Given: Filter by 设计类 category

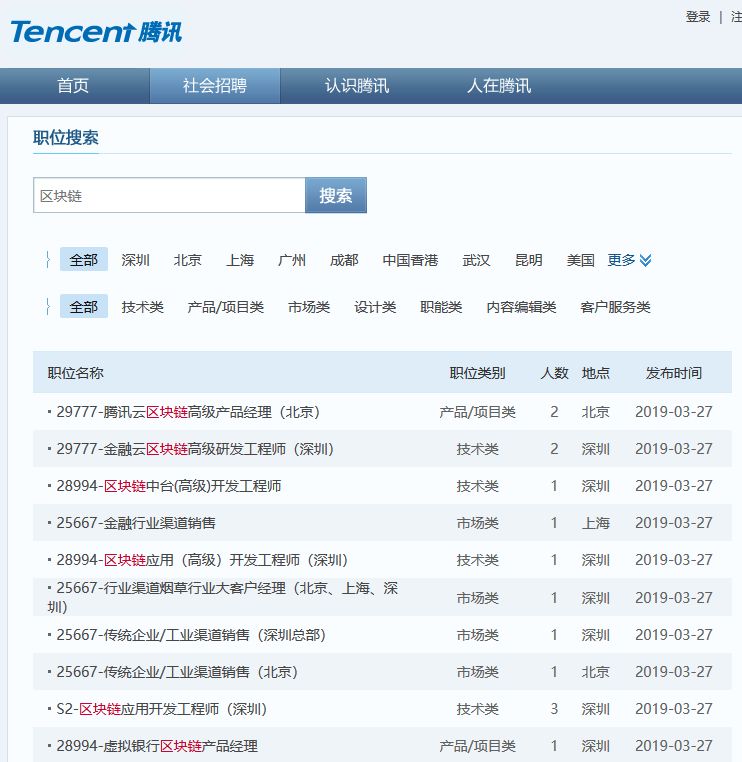Looking at the screenshot, I should tap(375, 307).
